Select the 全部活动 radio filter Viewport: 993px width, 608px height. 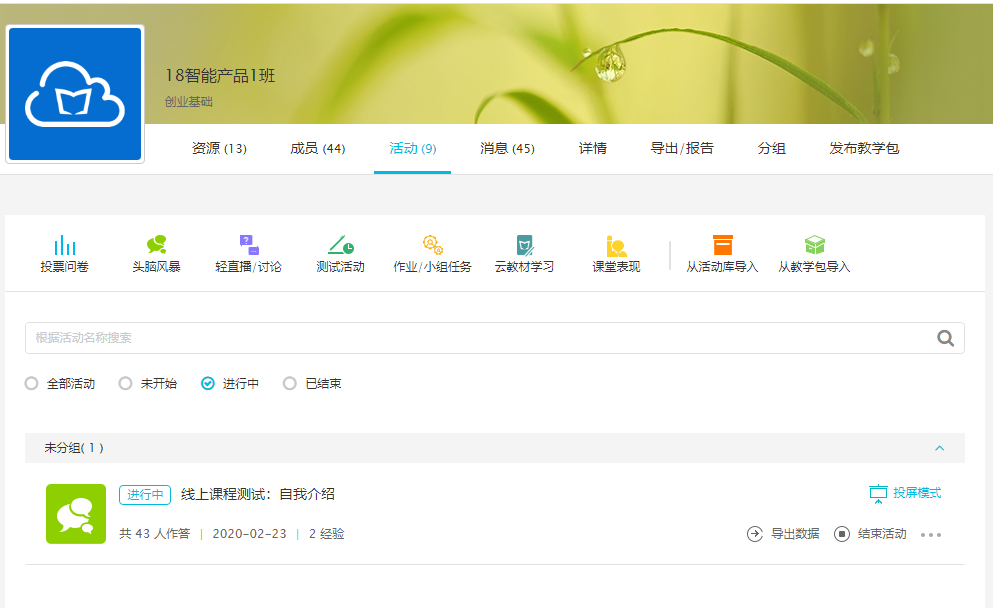point(32,383)
